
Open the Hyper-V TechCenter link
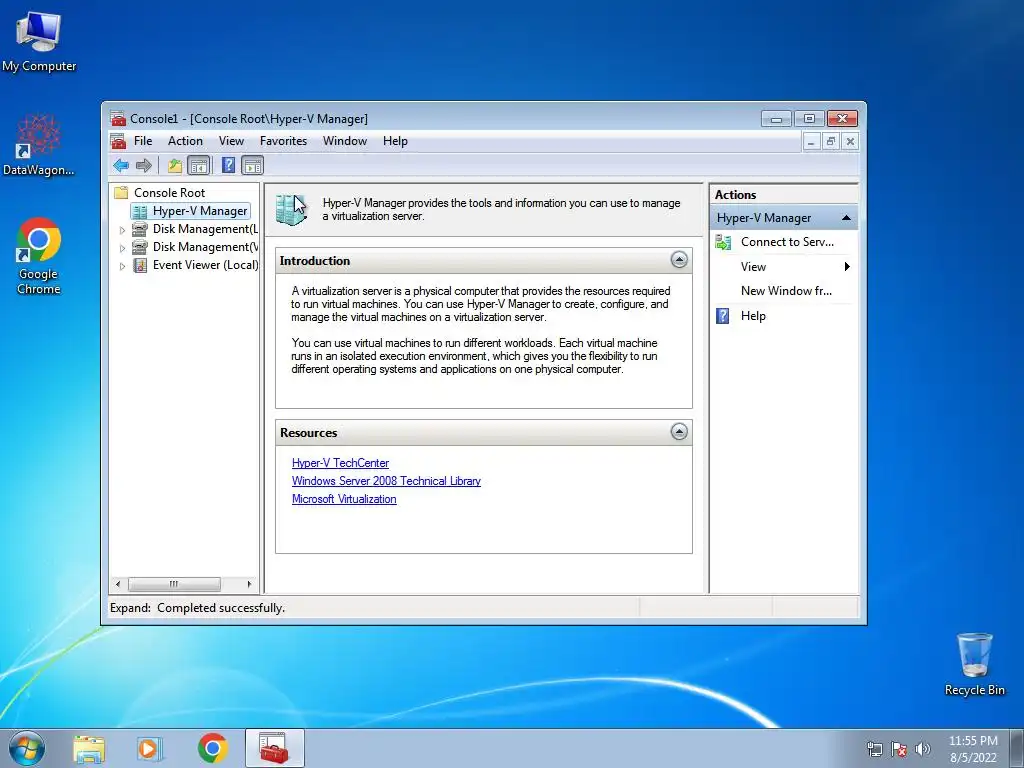340,463
